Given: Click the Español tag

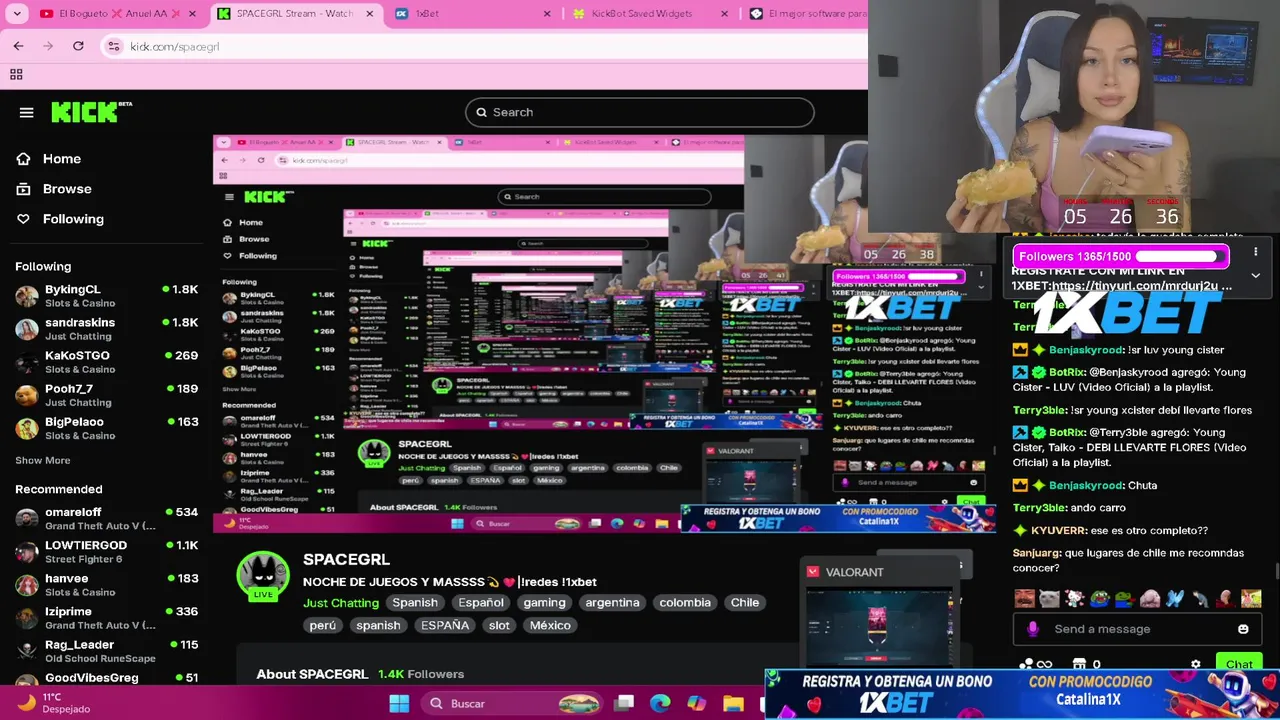Looking at the screenshot, I should [x=481, y=602].
